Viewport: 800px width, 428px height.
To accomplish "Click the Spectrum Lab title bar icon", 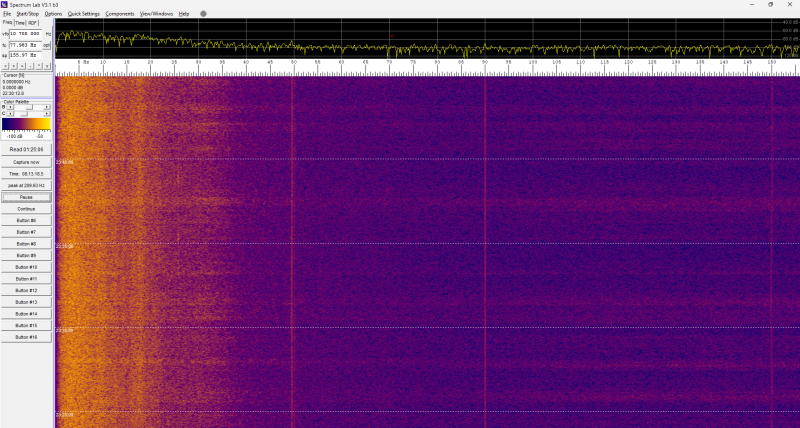I will tap(5, 4).
